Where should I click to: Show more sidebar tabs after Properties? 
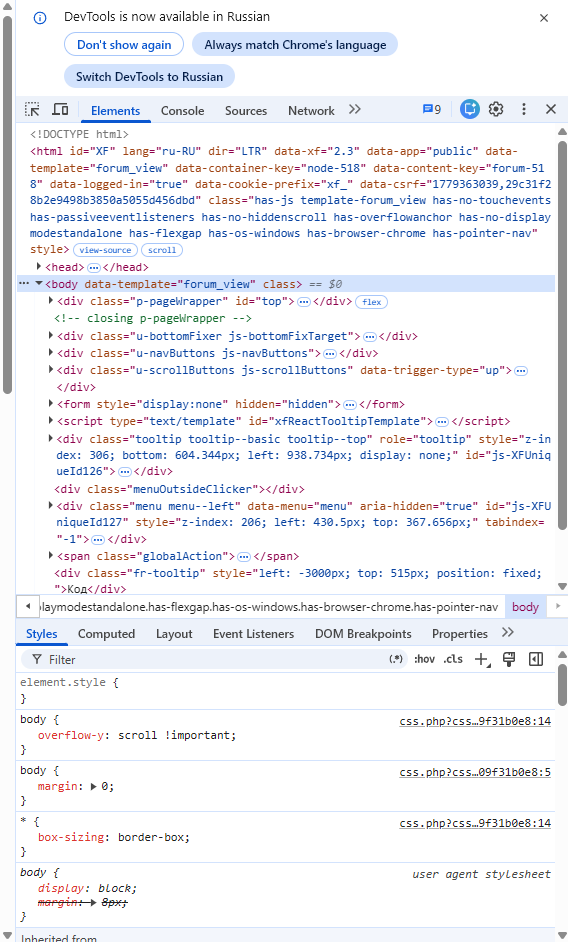(x=508, y=633)
